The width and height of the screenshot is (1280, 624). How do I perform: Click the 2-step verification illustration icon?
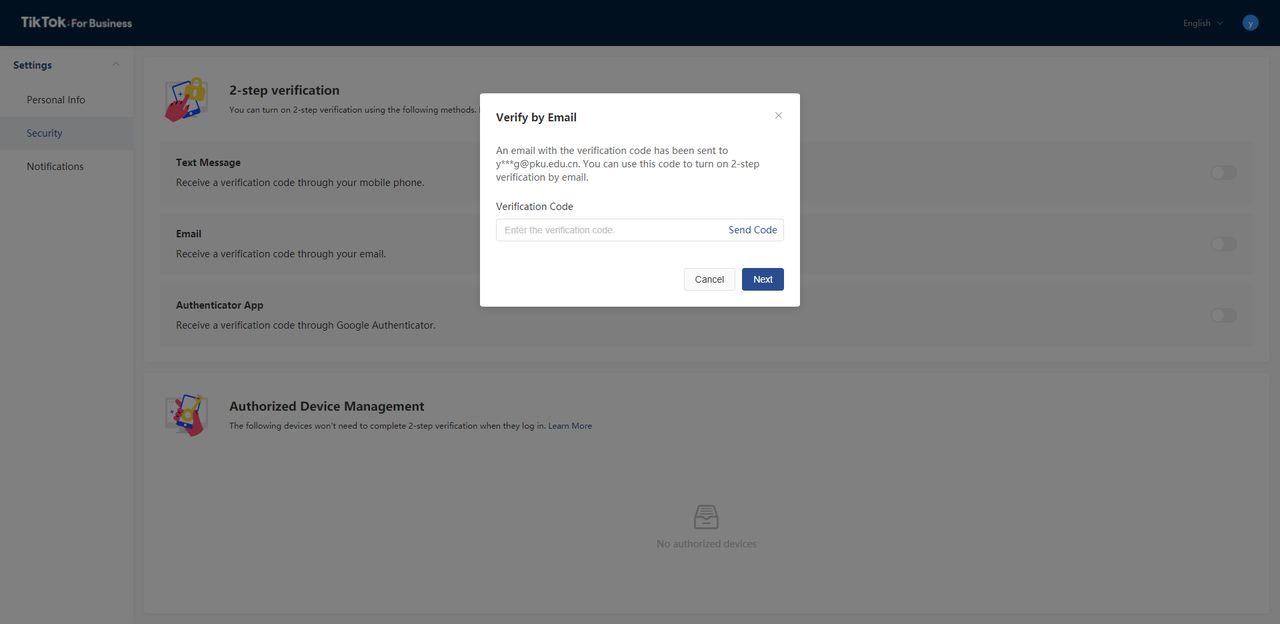coord(186,99)
